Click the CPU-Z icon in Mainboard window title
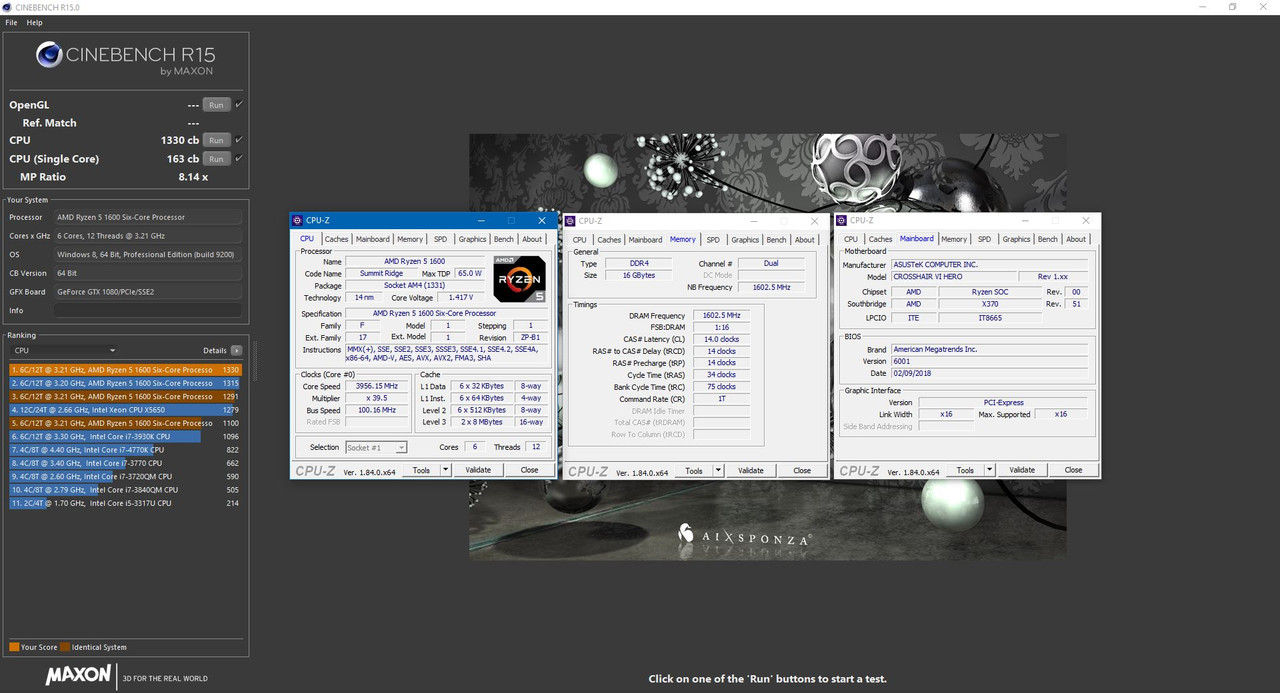 click(x=842, y=220)
